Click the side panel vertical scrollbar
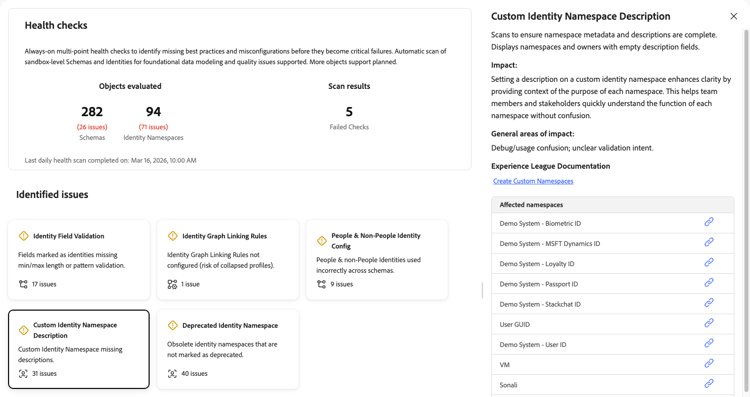This screenshot has height=397, width=750. [745, 210]
